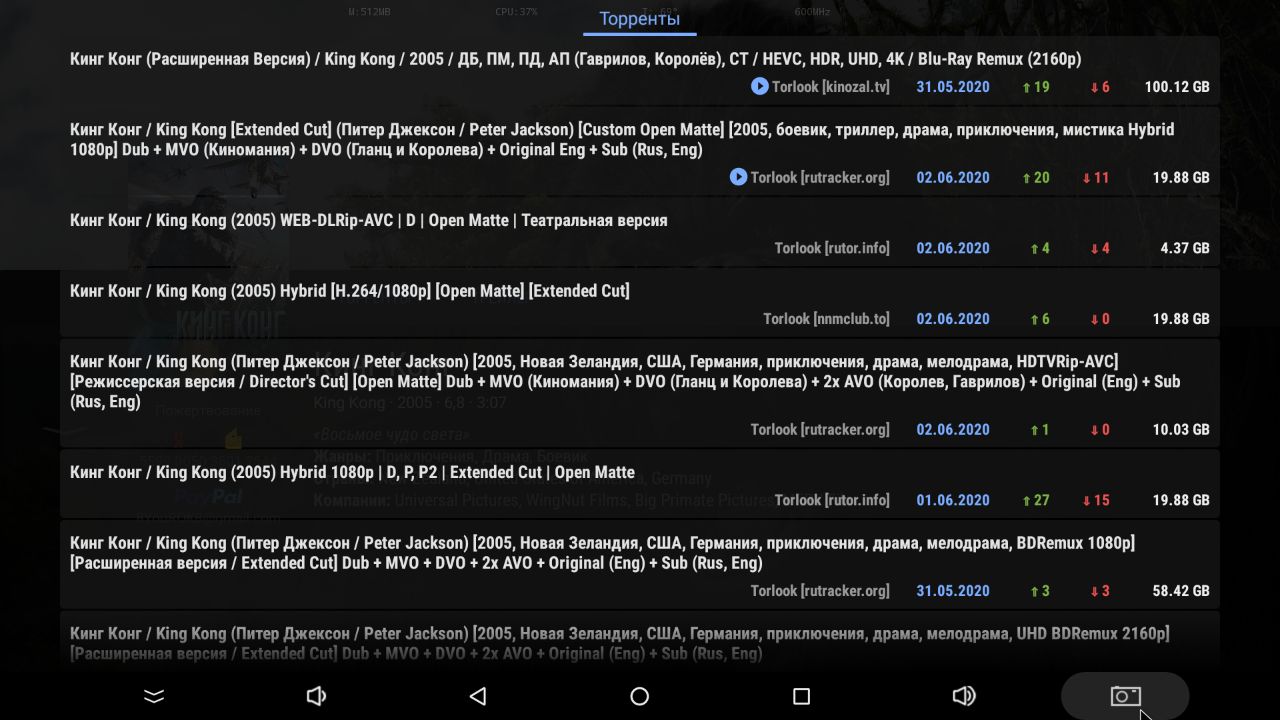Select the Hybrid [H.264/1080p] [Open Matte] torrent
The image size is (1280, 720).
640,302
